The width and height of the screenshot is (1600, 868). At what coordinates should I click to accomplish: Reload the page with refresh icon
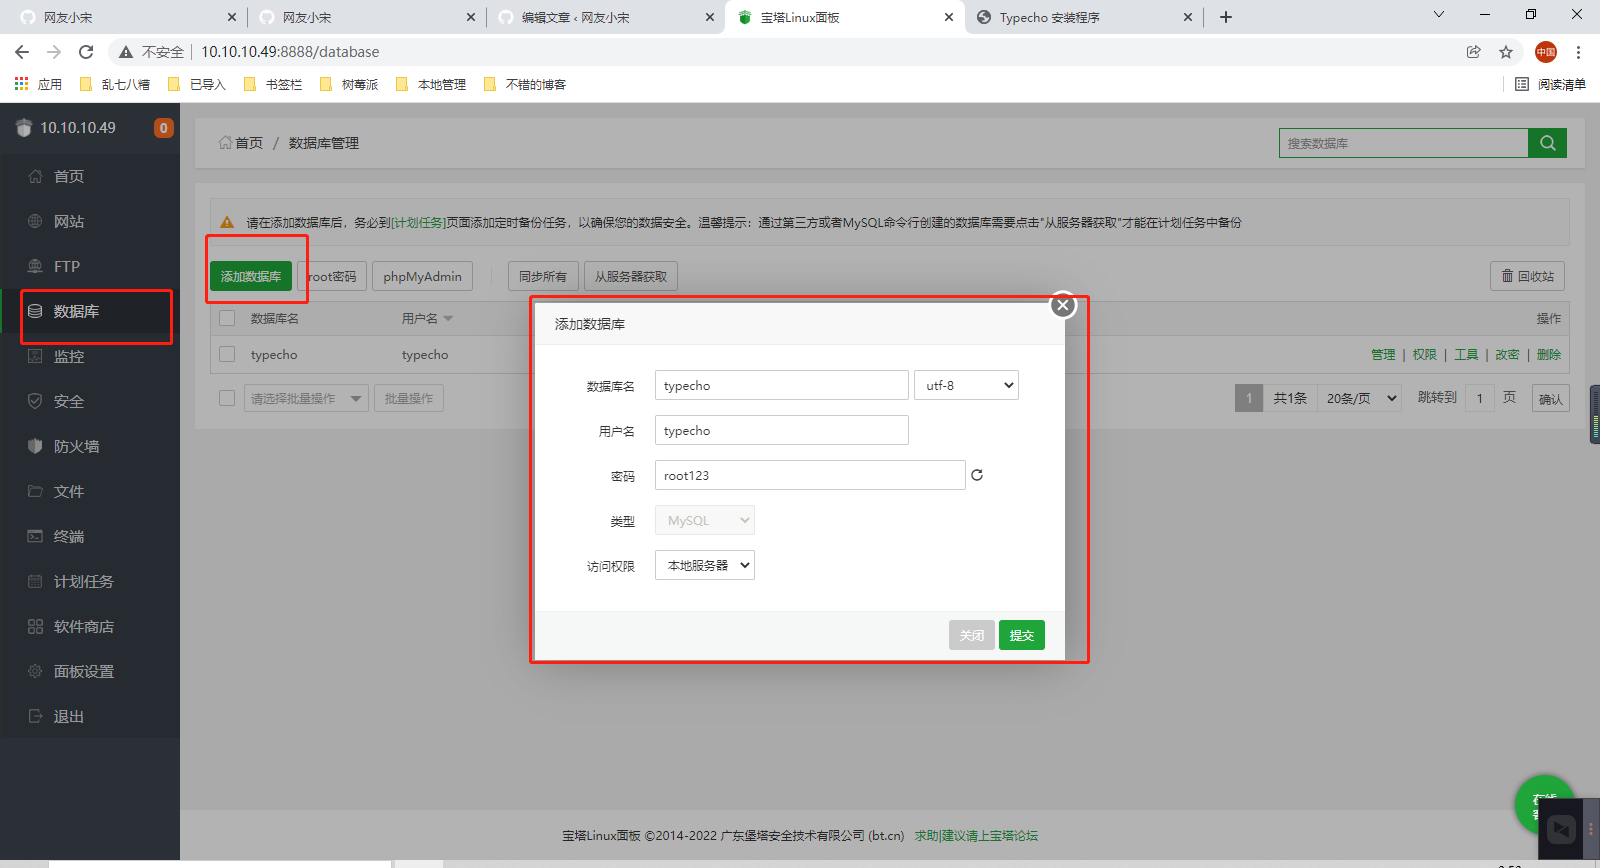click(86, 52)
